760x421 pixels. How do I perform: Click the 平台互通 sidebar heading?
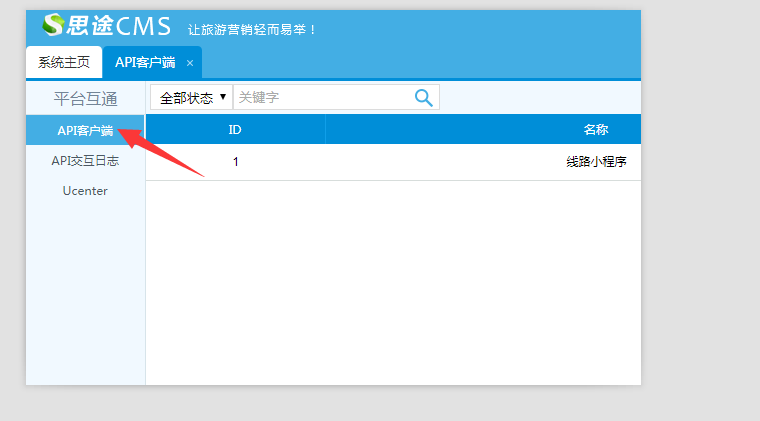pos(85,98)
